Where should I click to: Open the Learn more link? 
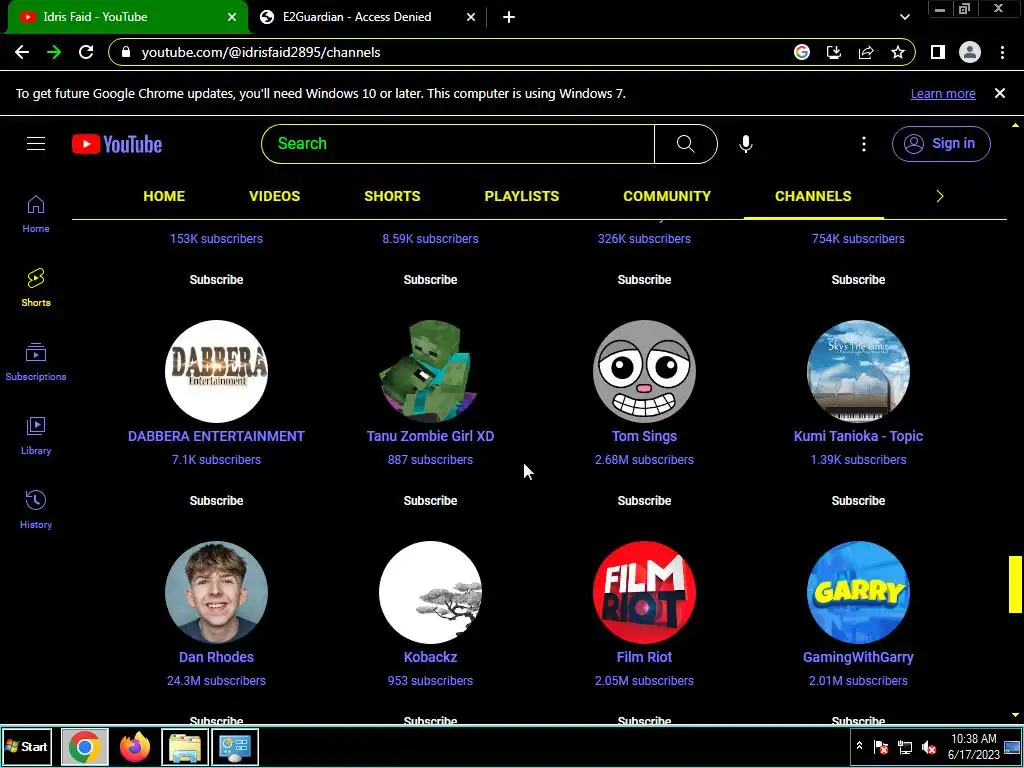pos(943,93)
